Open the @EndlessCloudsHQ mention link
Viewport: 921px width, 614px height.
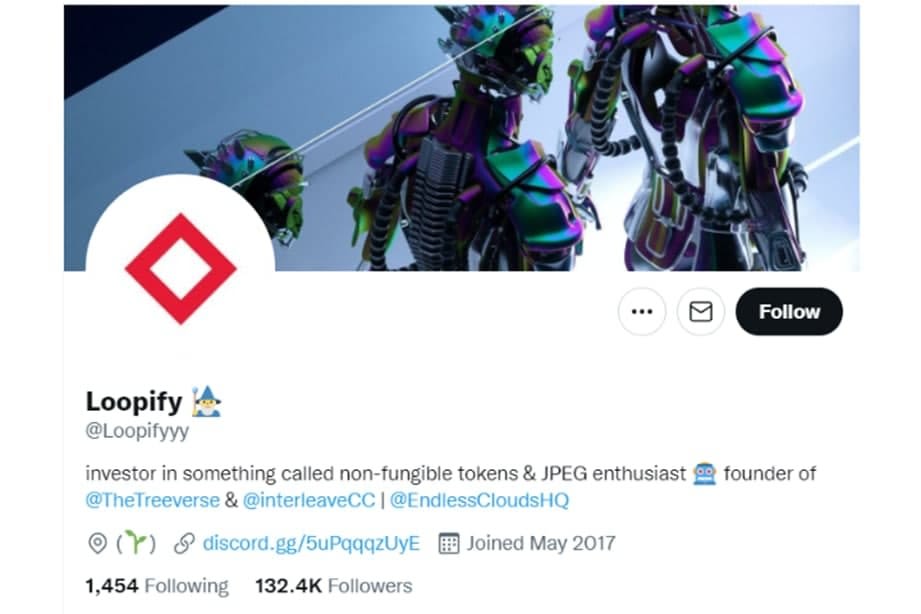[x=479, y=500]
